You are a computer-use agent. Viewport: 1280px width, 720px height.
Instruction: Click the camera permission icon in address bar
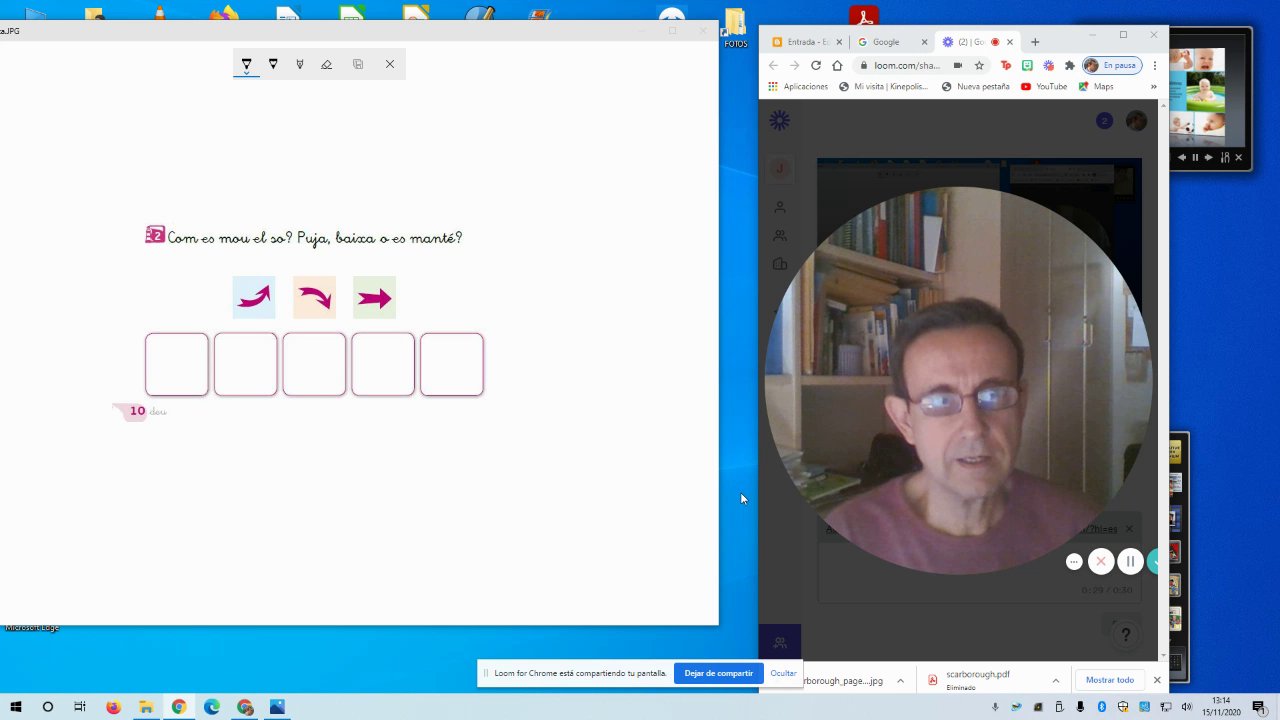tap(958, 65)
